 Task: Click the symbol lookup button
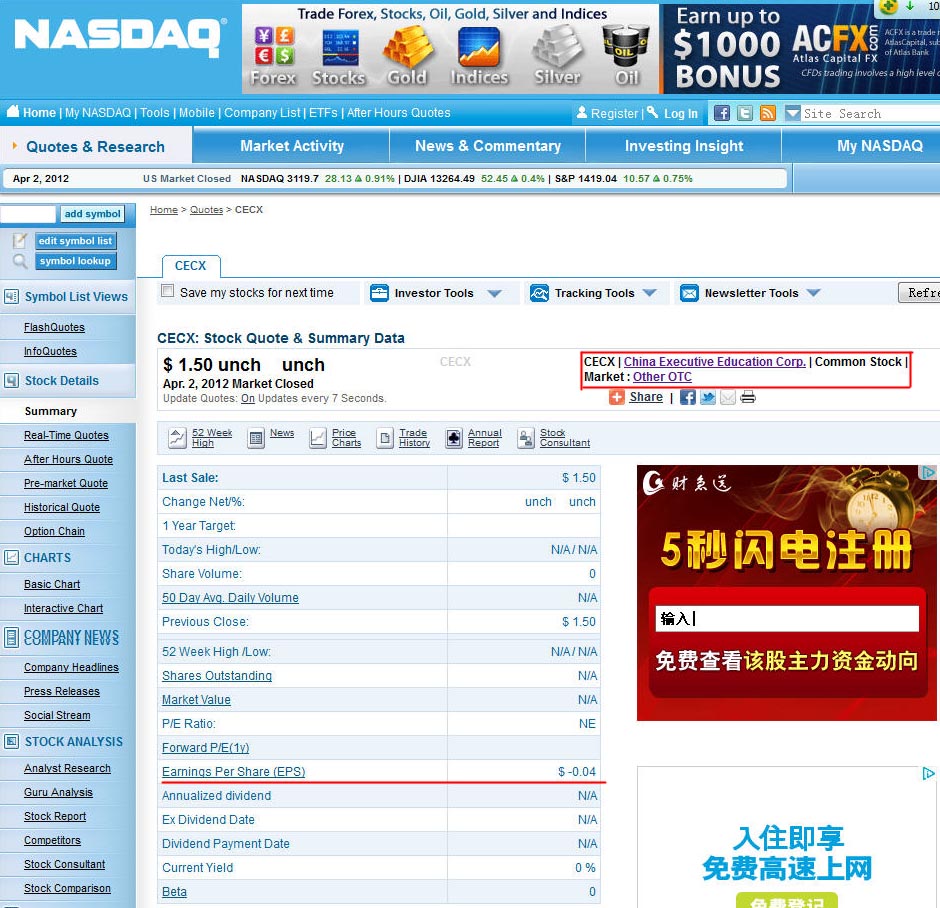tap(75, 261)
